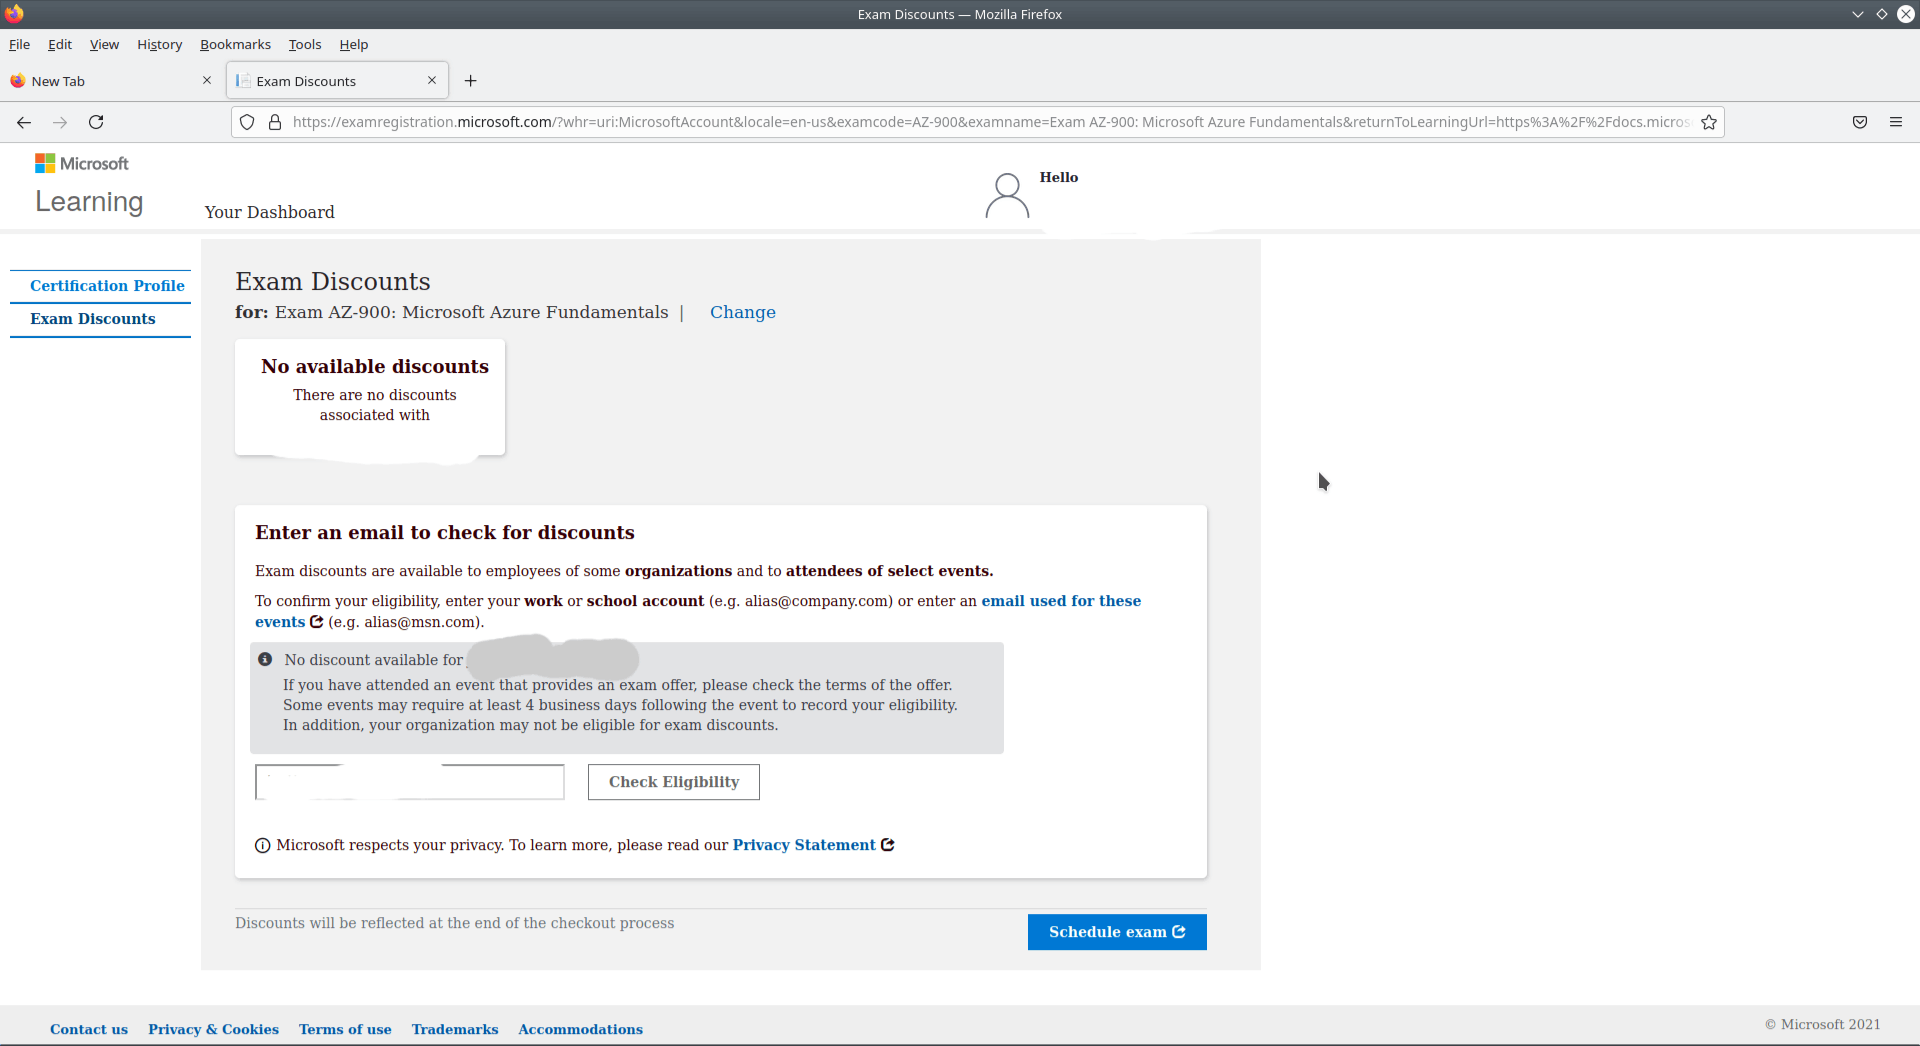Open Terms of use footer link

coord(345,1029)
